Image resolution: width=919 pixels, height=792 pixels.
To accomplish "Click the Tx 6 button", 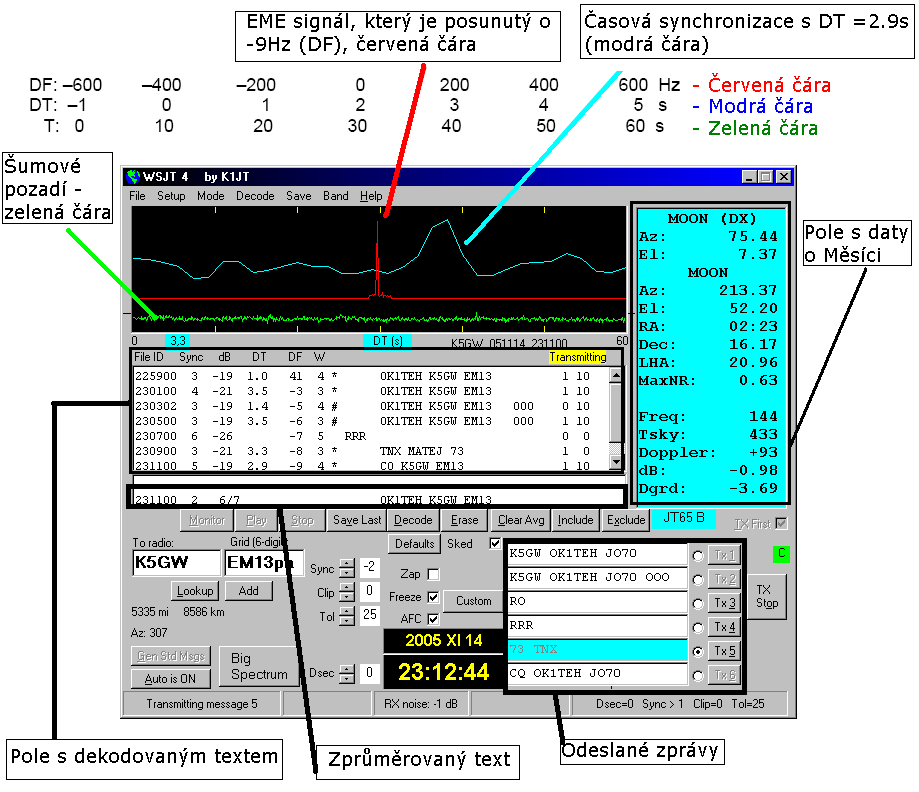I will click(x=724, y=675).
